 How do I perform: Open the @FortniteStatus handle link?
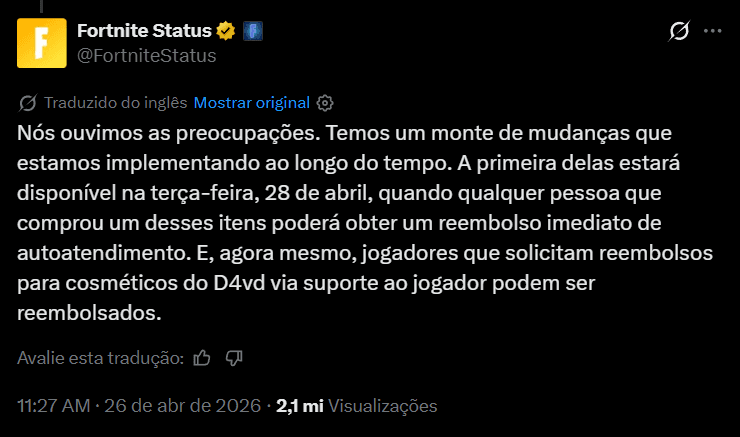146,55
